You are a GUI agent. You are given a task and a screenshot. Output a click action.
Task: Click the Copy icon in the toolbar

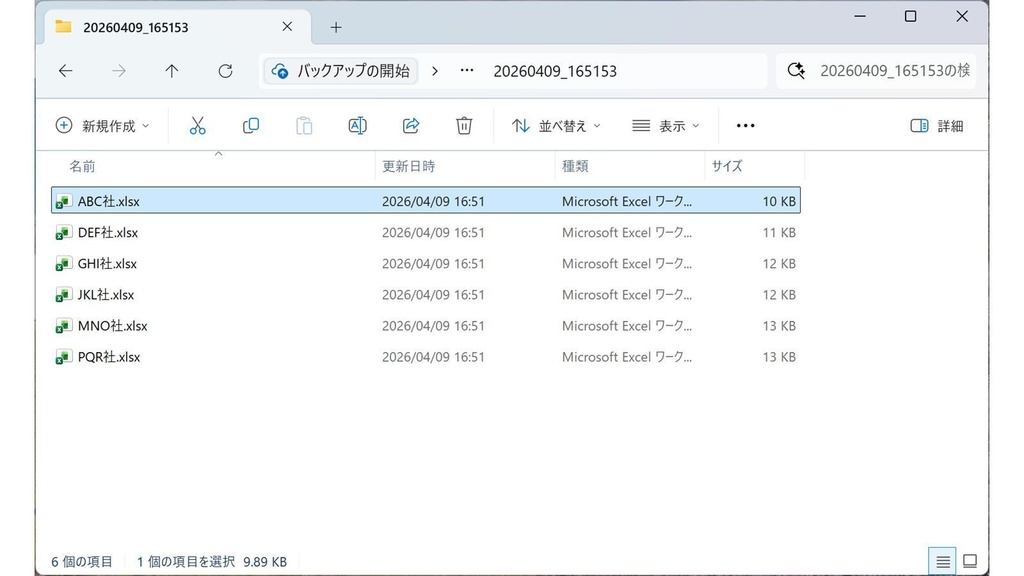click(250, 125)
